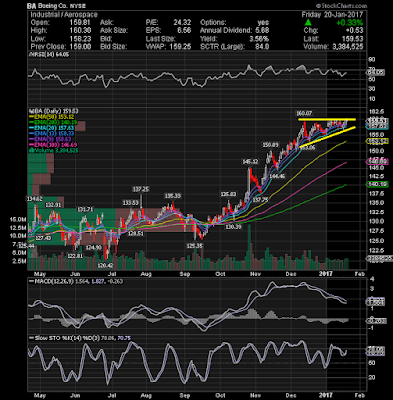Viewport: 393px width, 400px height.
Task: Select the green EMA(200) legend entry
Action: (54, 122)
